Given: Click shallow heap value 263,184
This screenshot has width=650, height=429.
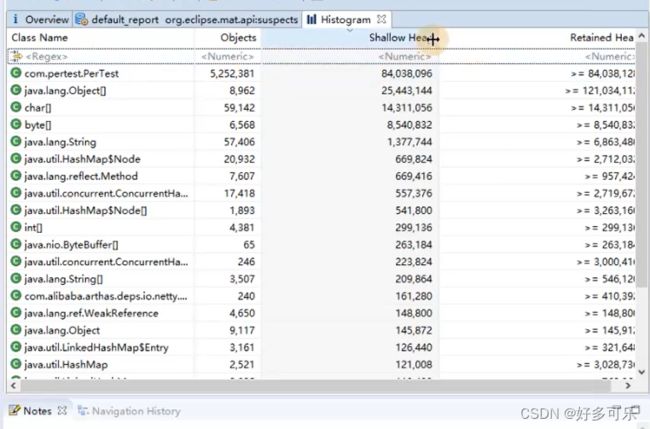Looking at the screenshot, I should 414,245.
